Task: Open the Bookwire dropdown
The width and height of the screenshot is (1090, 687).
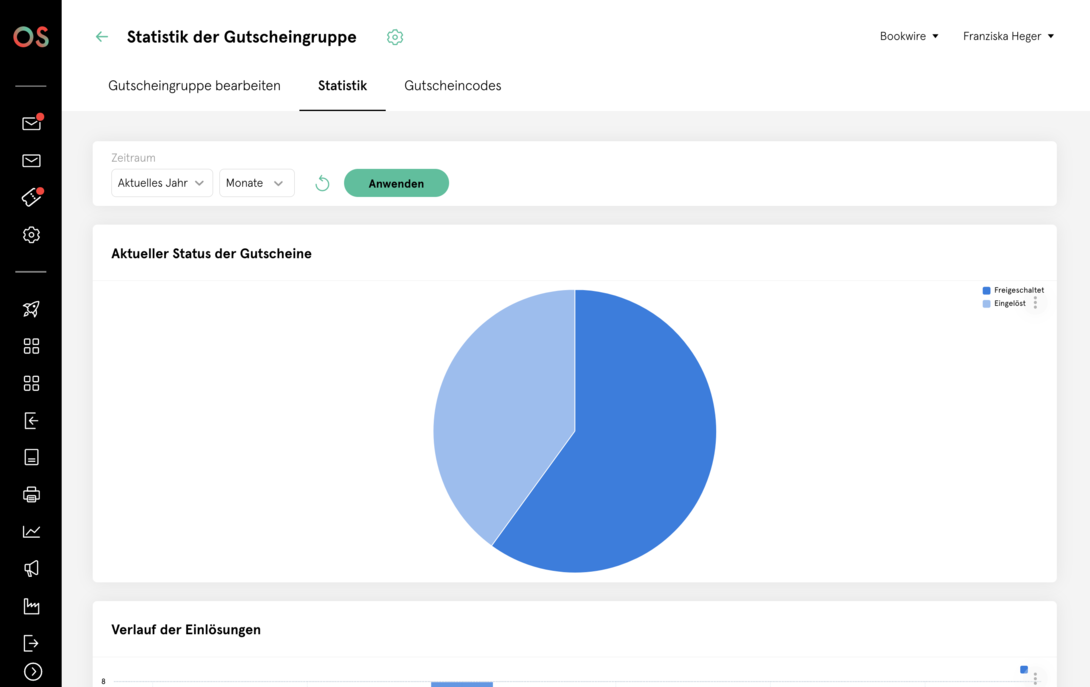Action: click(909, 36)
